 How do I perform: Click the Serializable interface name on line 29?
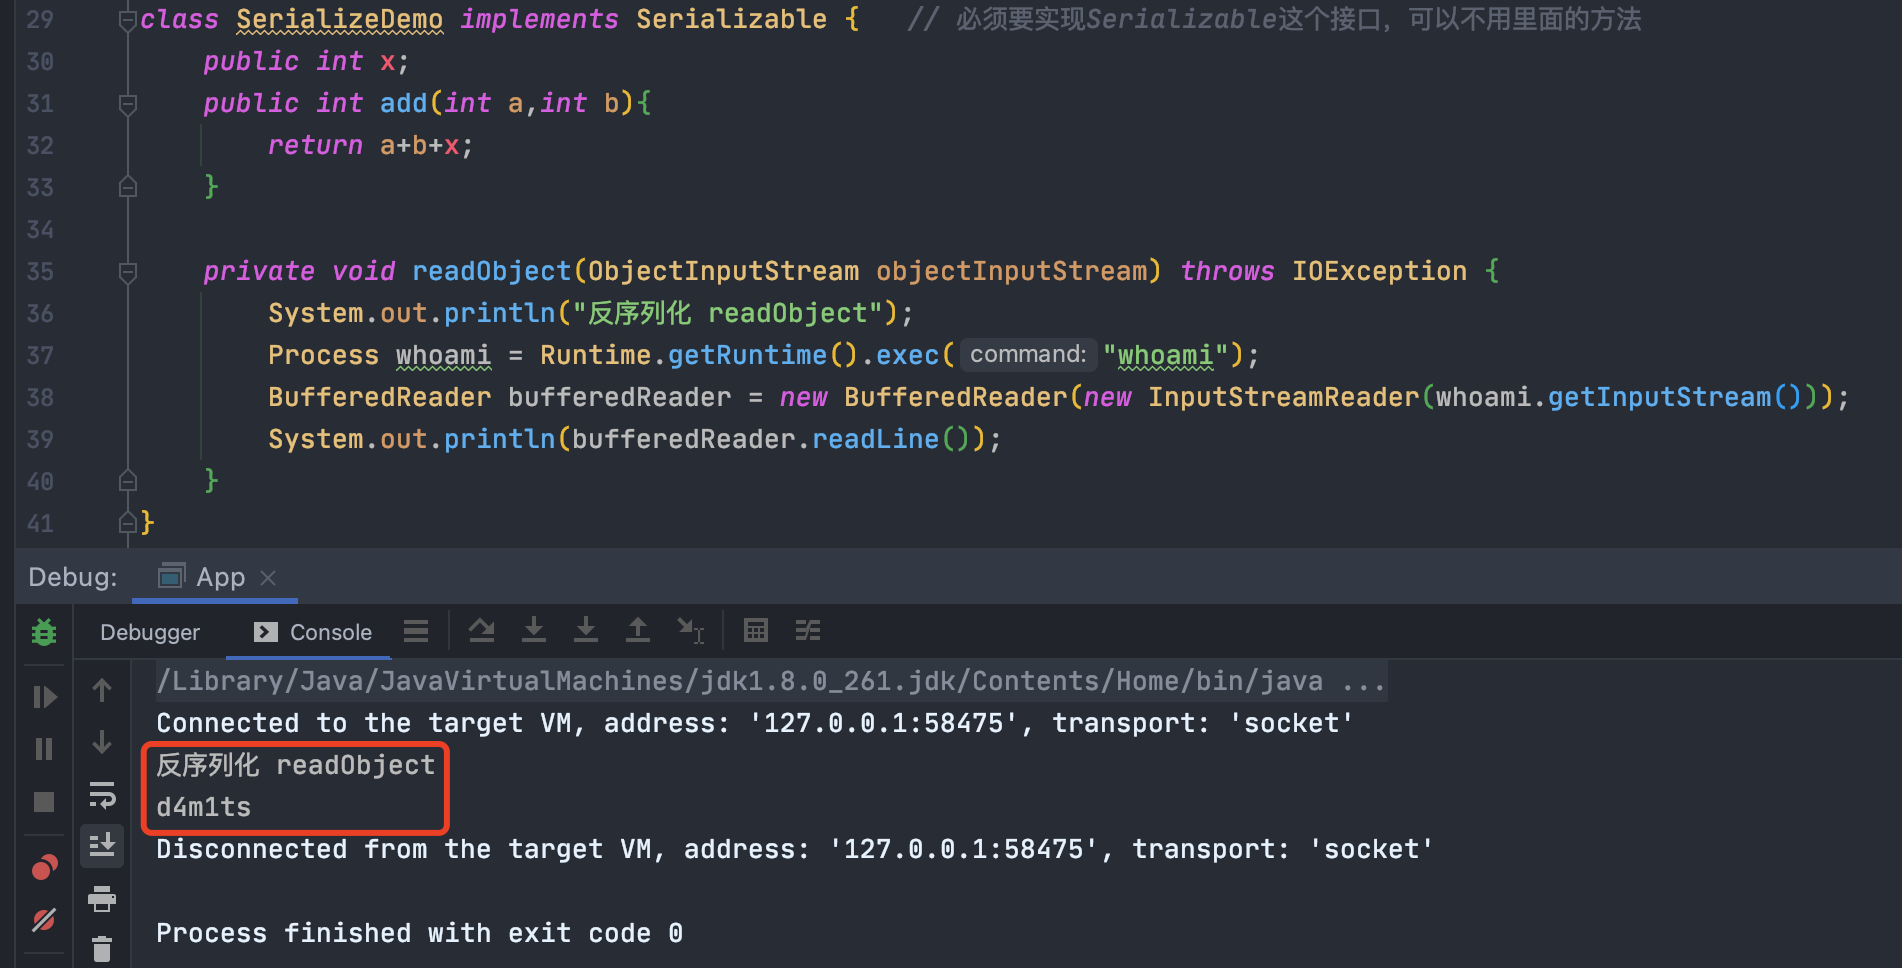pyautogui.click(x=731, y=19)
